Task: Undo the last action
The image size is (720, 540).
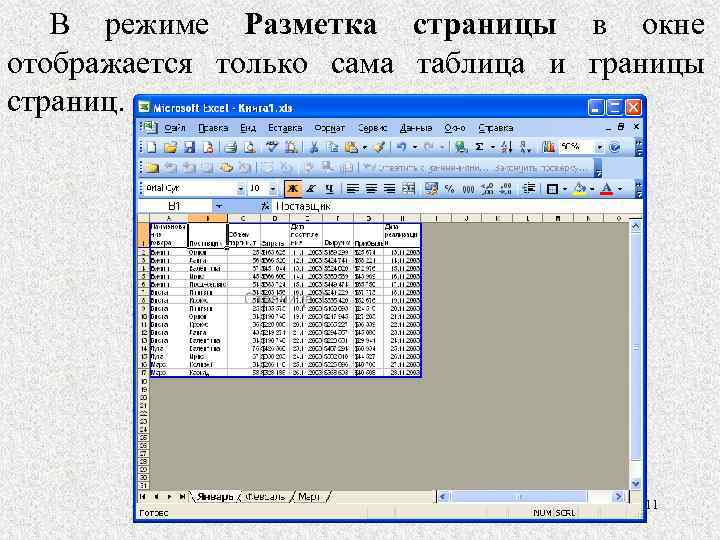Action: (402, 147)
